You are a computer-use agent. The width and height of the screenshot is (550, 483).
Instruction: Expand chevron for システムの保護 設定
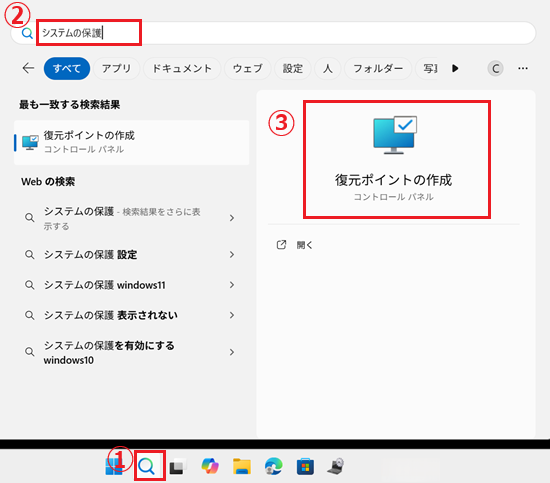coord(232,255)
